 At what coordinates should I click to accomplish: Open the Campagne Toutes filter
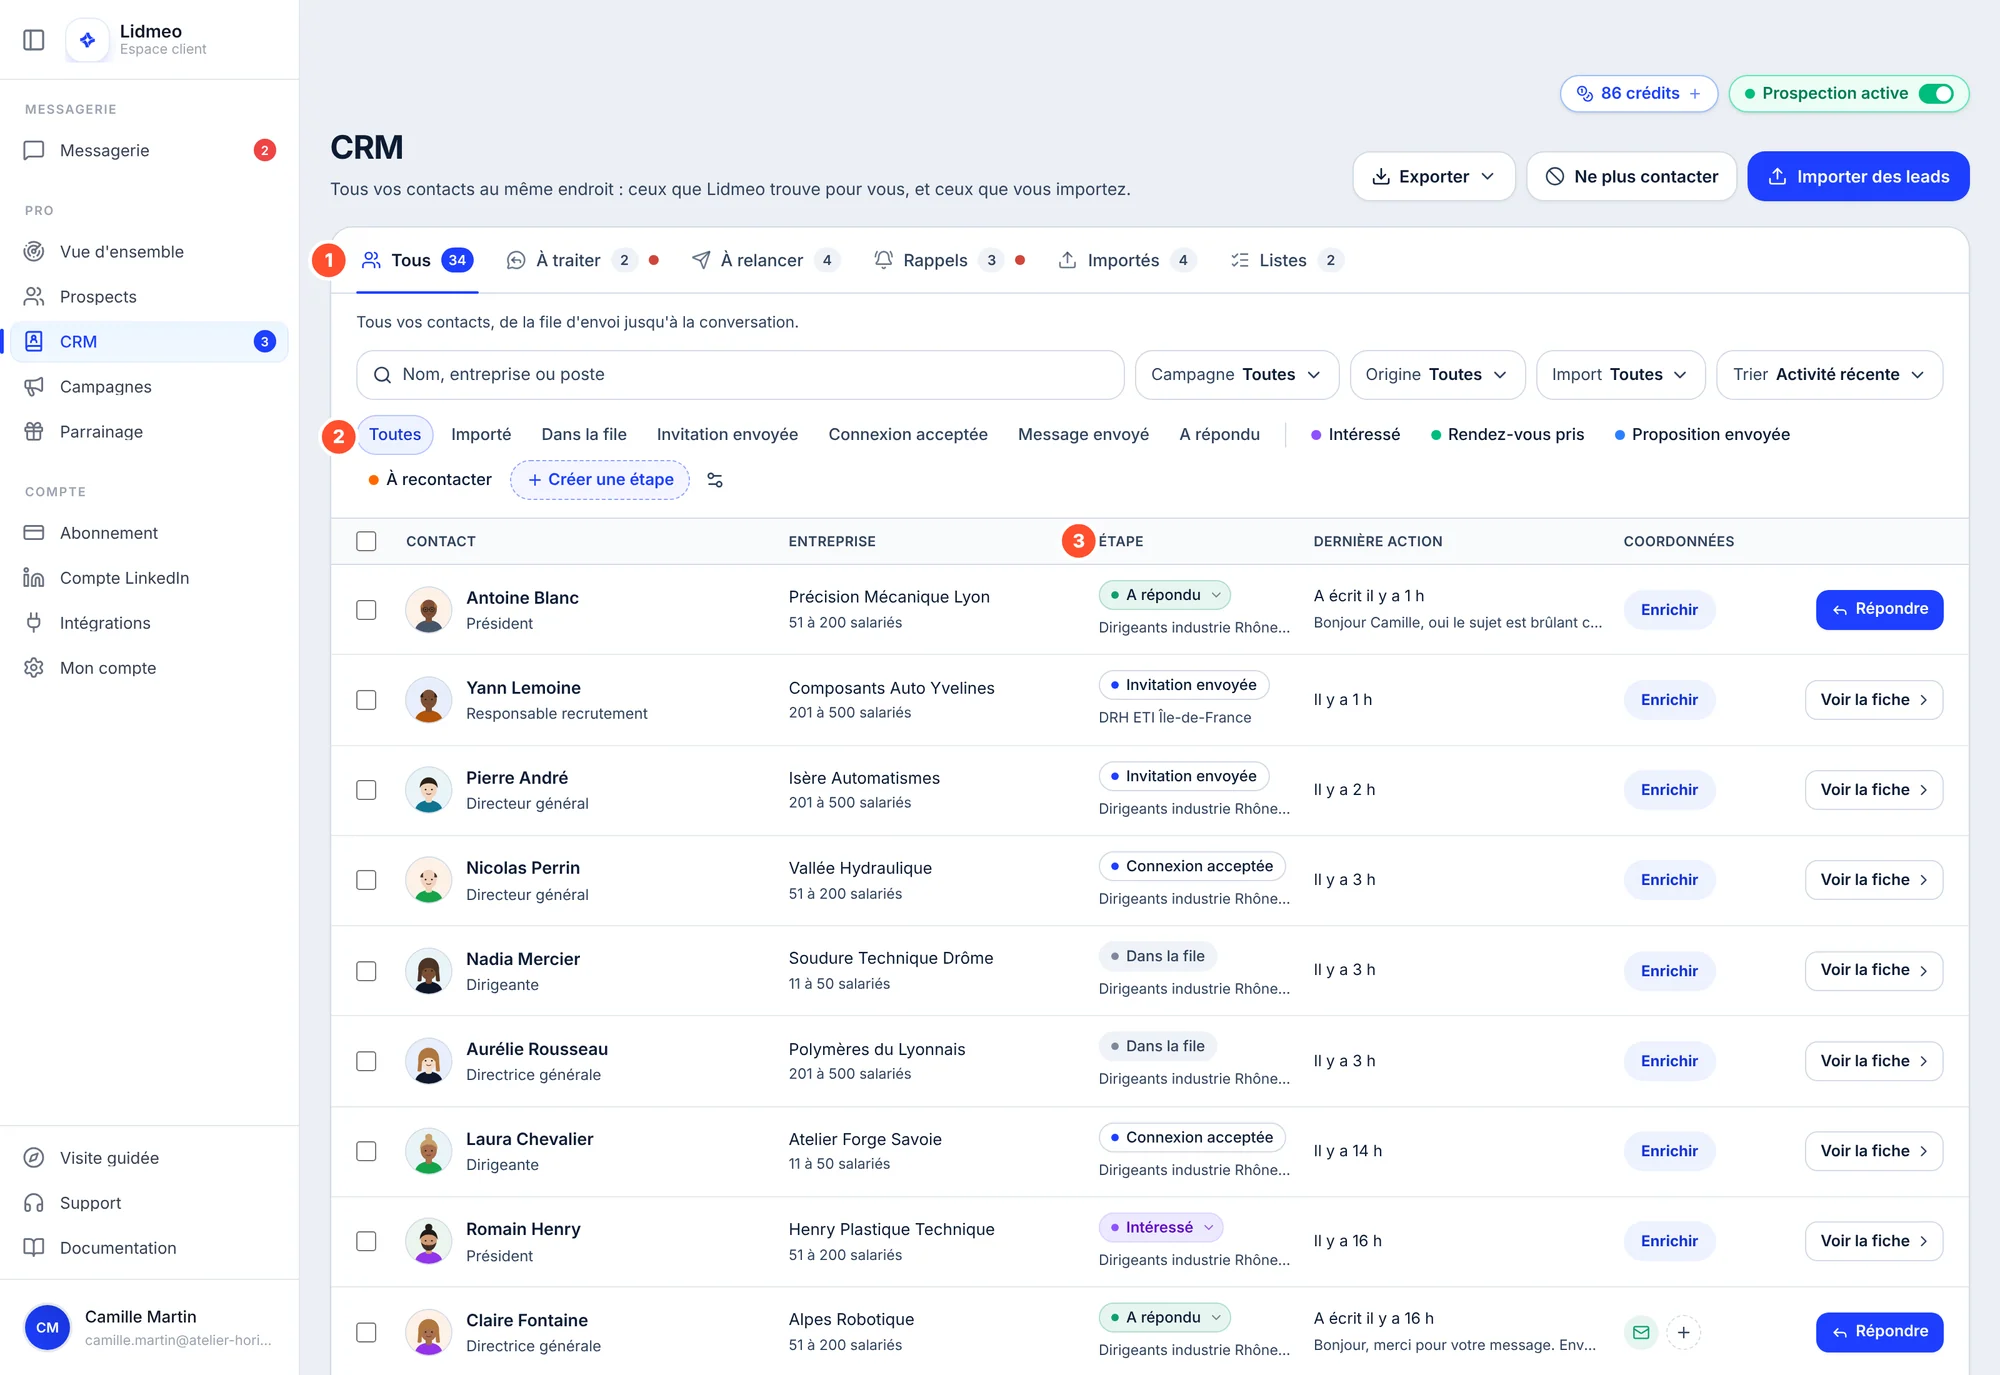(x=1237, y=374)
